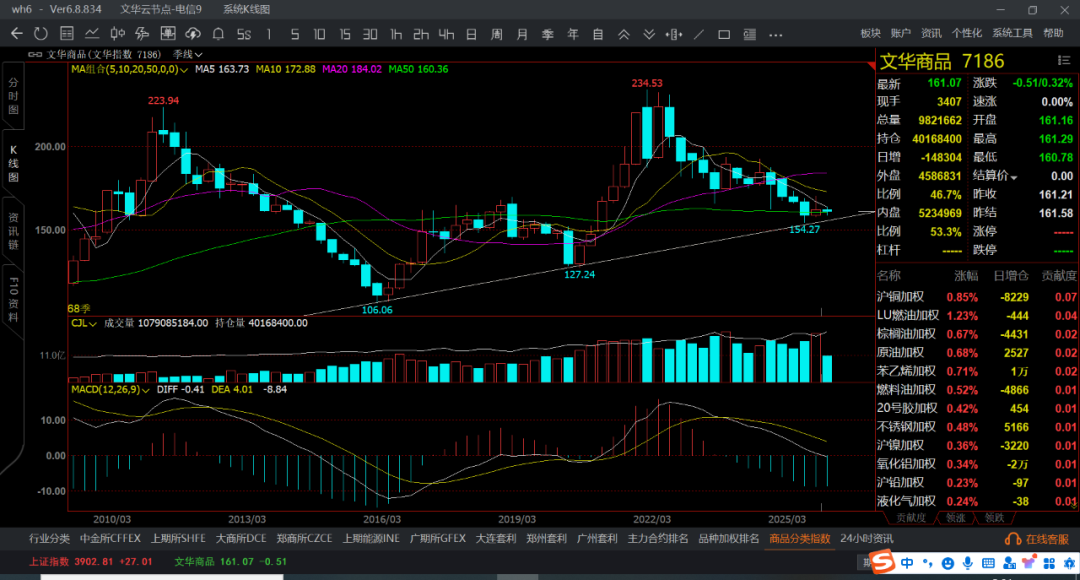Expand the 季线 period dropdown
The width and height of the screenshot is (1080, 580).
(188, 54)
